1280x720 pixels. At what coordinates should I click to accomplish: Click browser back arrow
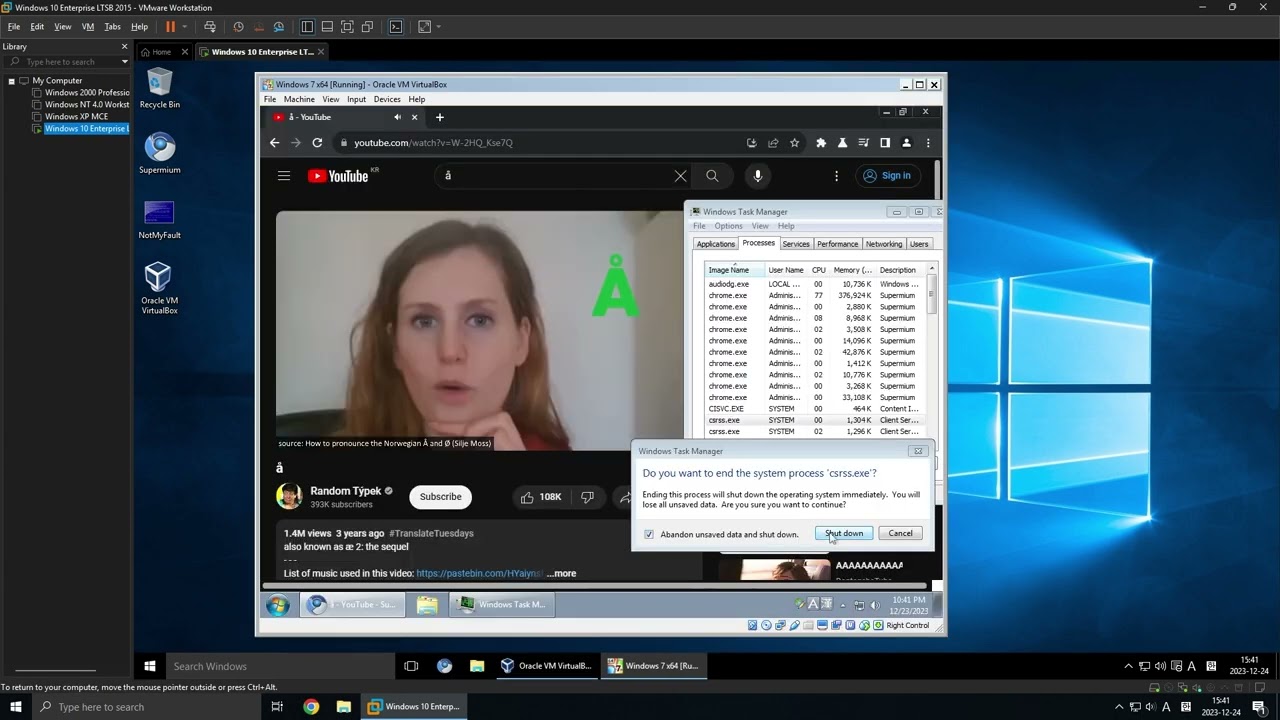pos(274,143)
